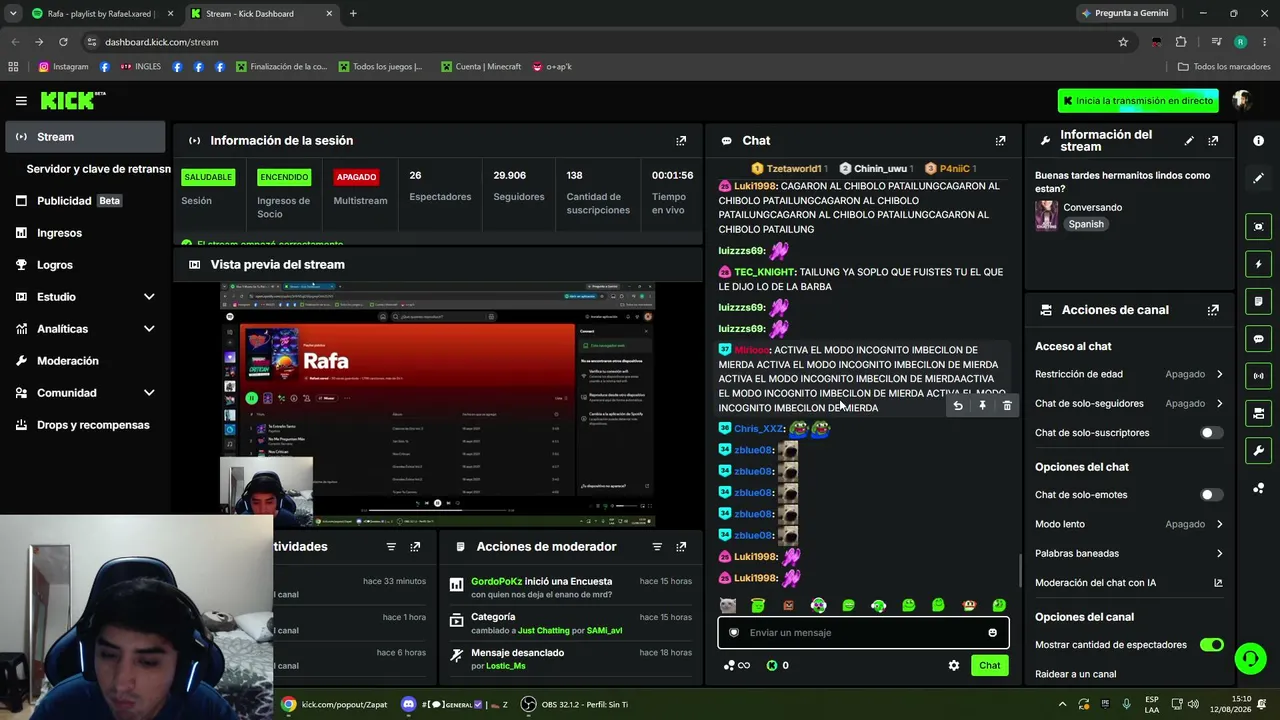Toggle the broadcast signal panel icon
Viewport: 1280px width, 720px height.
(1259, 376)
